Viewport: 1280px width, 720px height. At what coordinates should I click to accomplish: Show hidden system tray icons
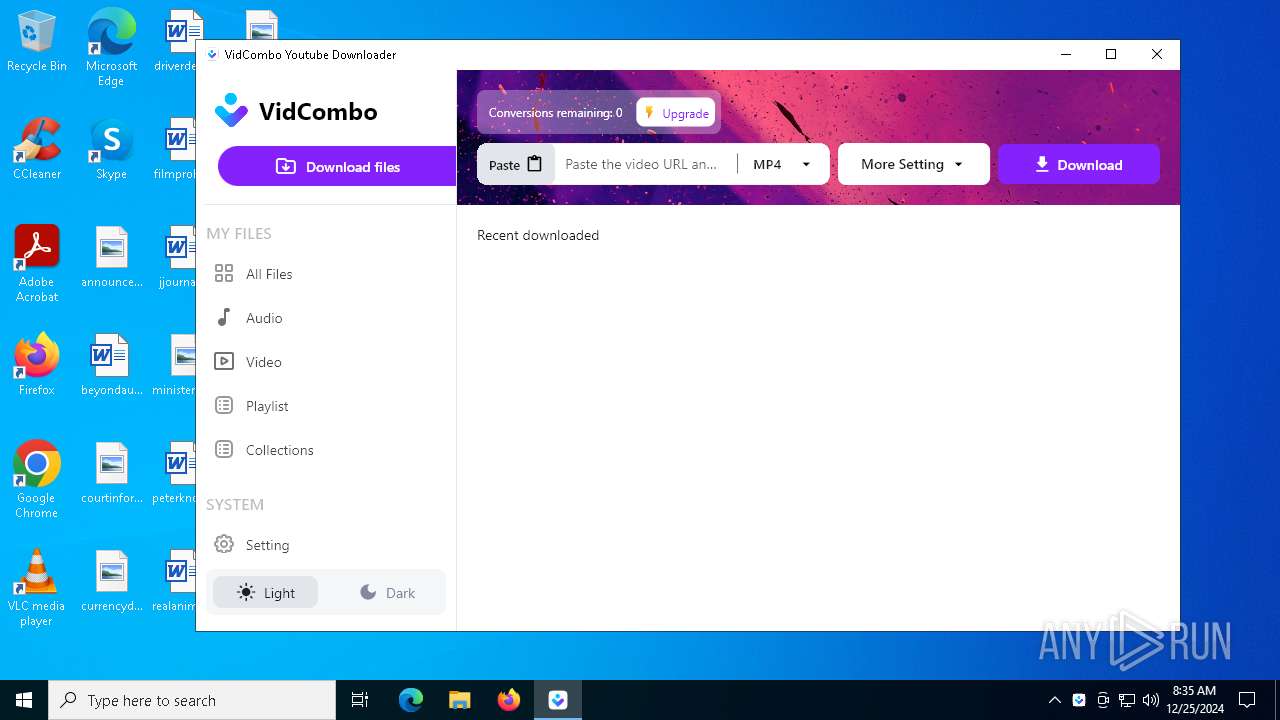coord(1055,700)
